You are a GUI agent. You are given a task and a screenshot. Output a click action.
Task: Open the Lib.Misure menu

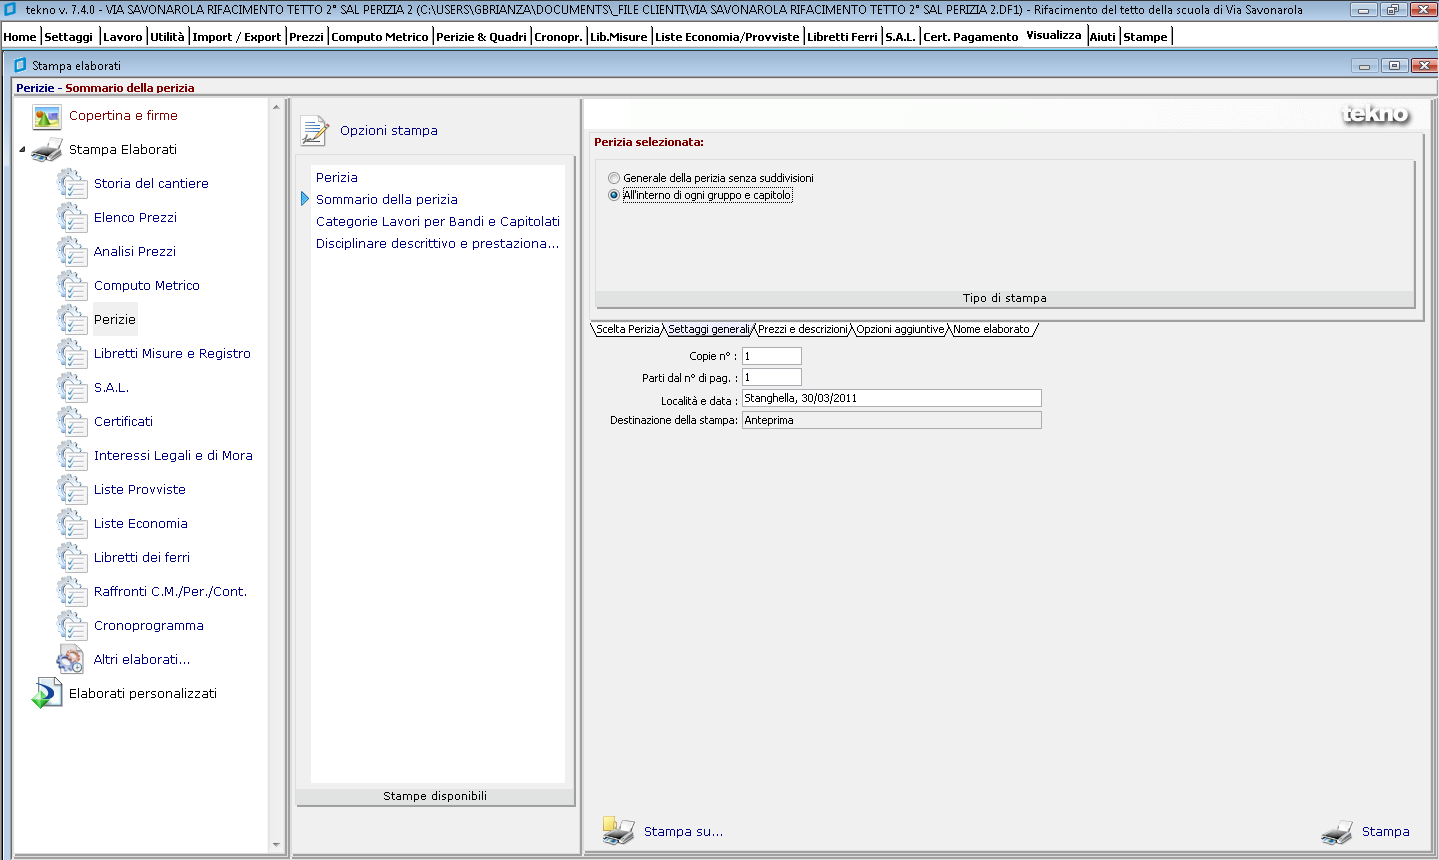[x=619, y=37]
